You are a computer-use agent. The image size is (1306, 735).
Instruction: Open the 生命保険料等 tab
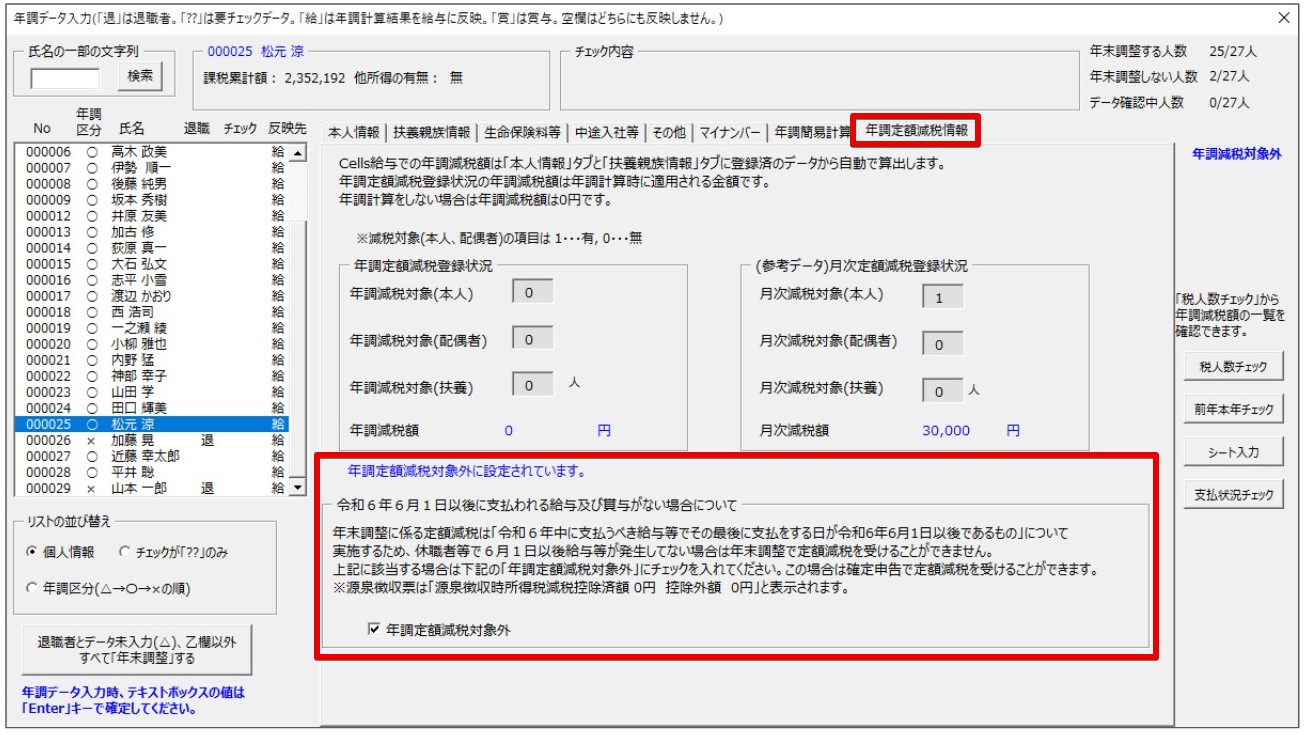point(522,132)
